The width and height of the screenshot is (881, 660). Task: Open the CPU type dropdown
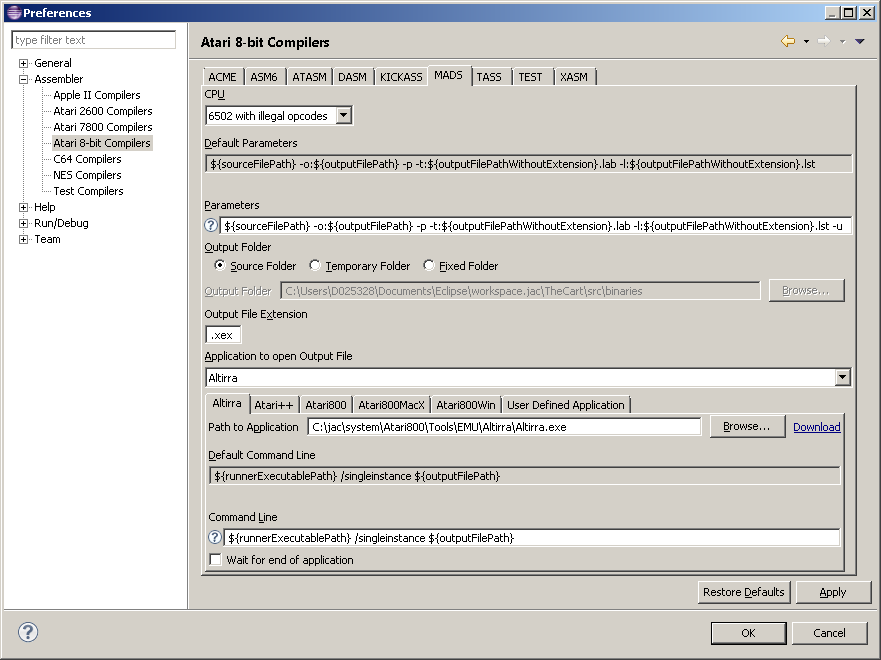pyautogui.click(x=343, y=116)
